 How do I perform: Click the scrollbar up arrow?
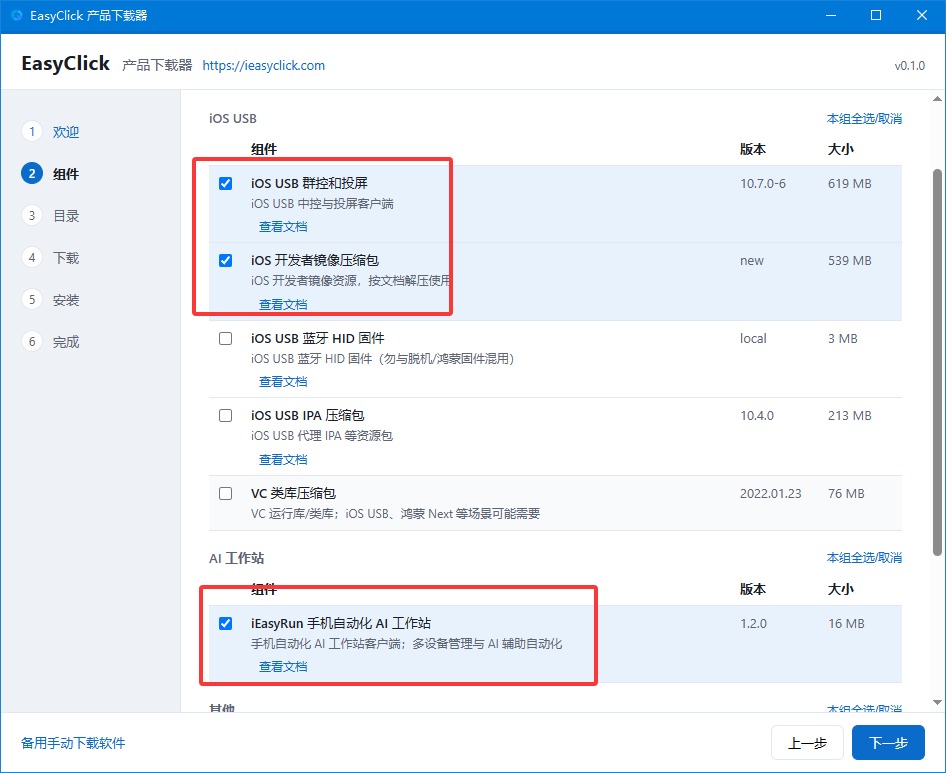(937, 99)
